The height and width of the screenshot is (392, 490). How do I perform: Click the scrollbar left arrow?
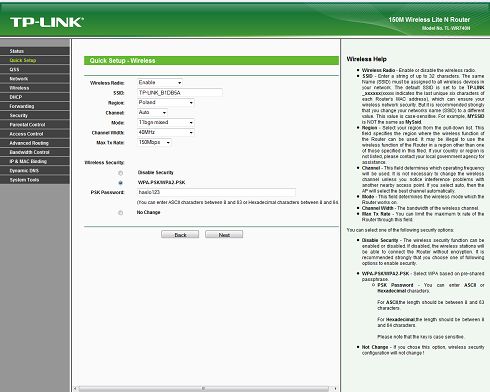(75, 388)
